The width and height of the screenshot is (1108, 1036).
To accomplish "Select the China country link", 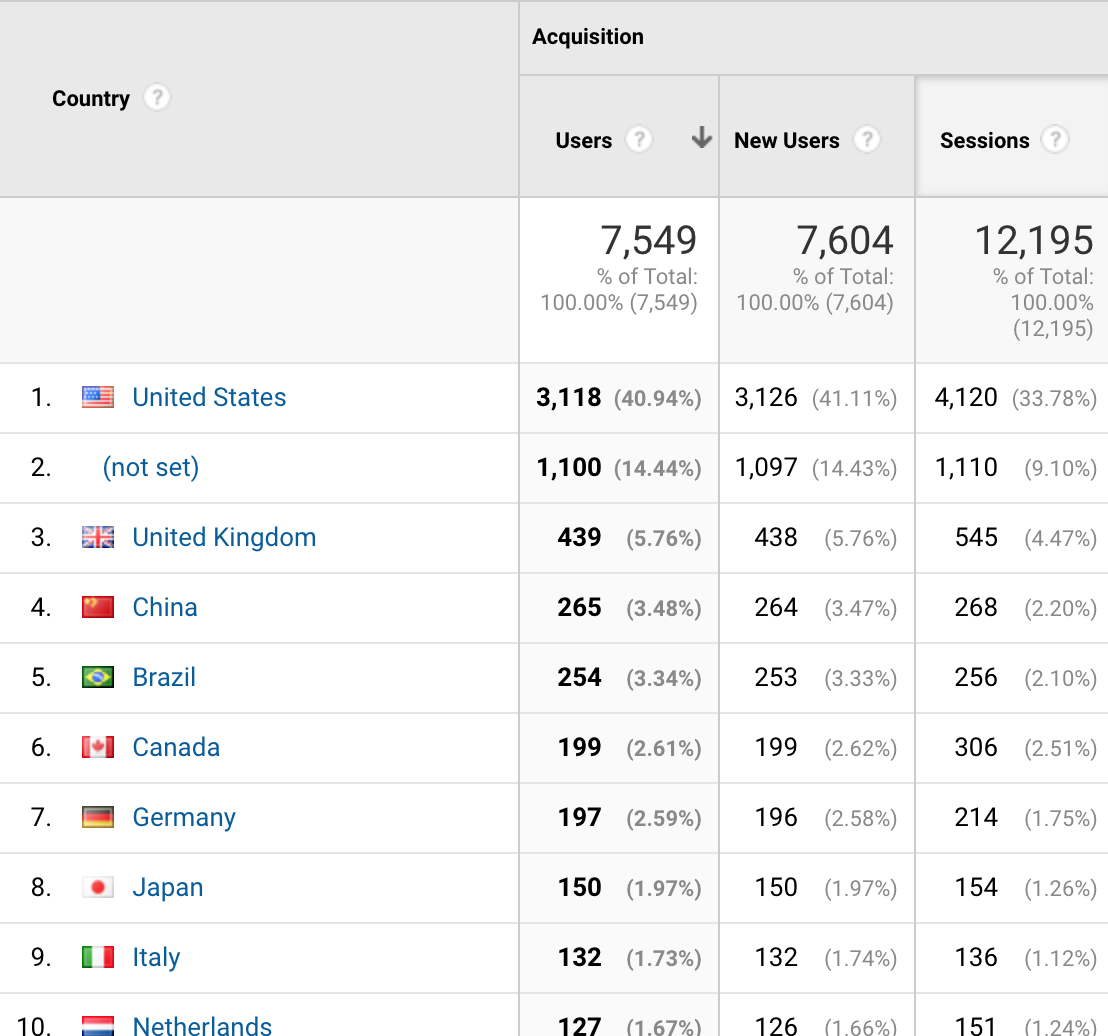I will tap(165, 607).
